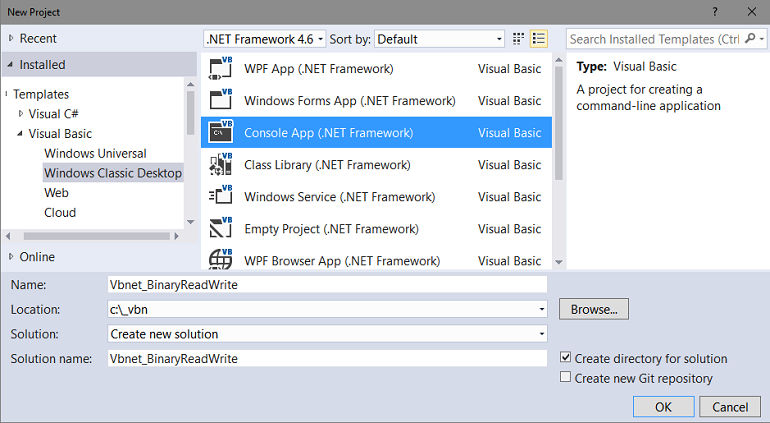Screen dimensions: 770x423
Task: Click the Cancel button
Action: (730, 407)
